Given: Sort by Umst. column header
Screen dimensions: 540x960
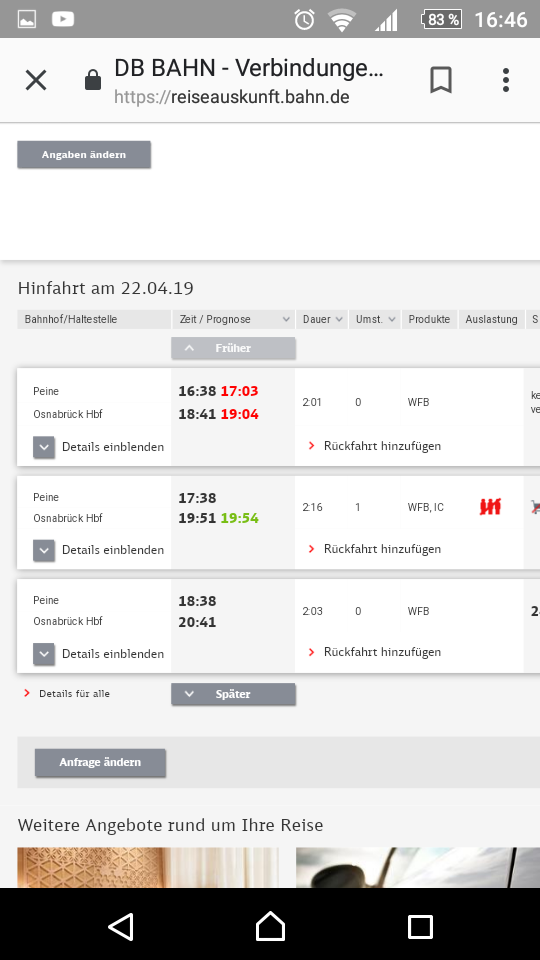Looking at the screenshot, I should coord(375,319).
